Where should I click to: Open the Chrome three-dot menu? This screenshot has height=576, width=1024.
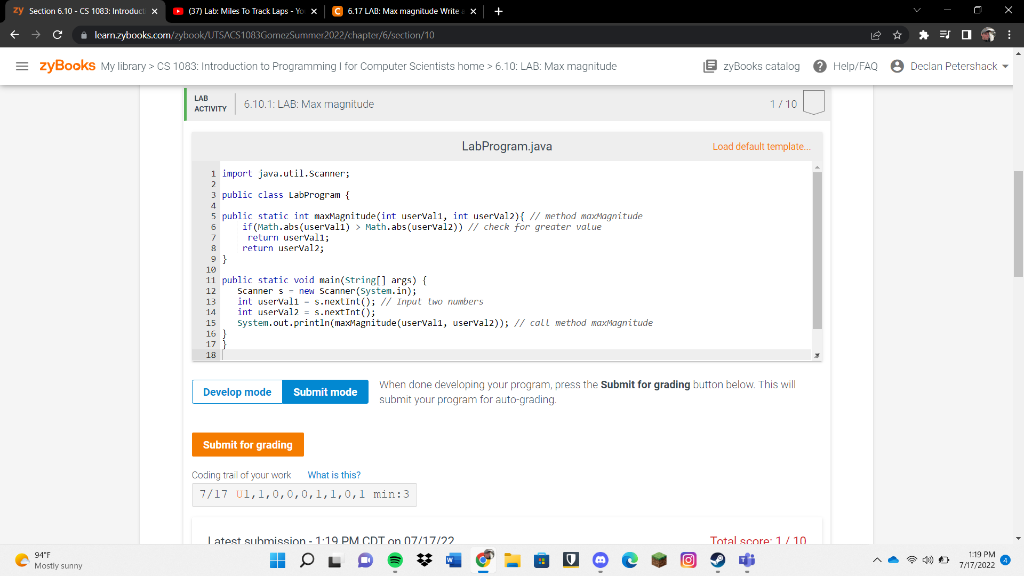[1009, 35]
